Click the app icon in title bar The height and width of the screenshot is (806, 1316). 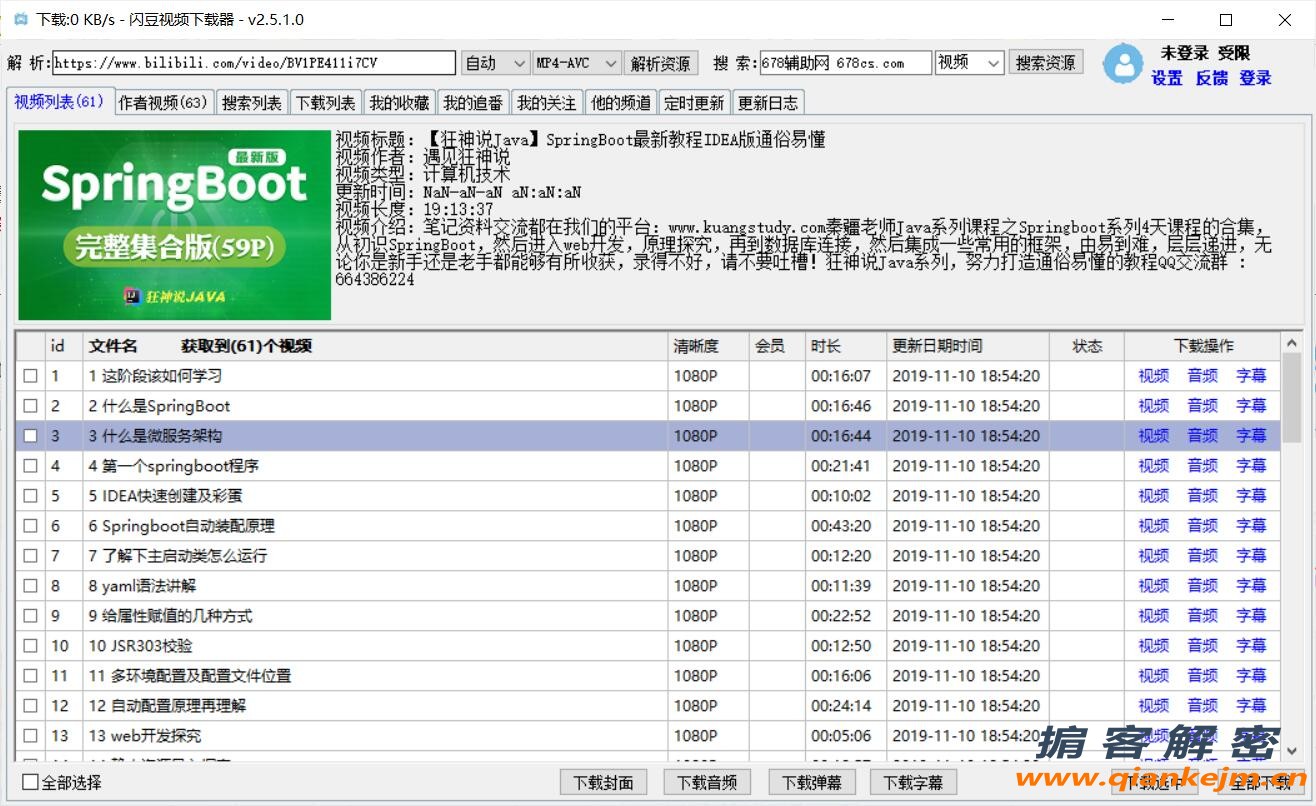click(20, 19)
